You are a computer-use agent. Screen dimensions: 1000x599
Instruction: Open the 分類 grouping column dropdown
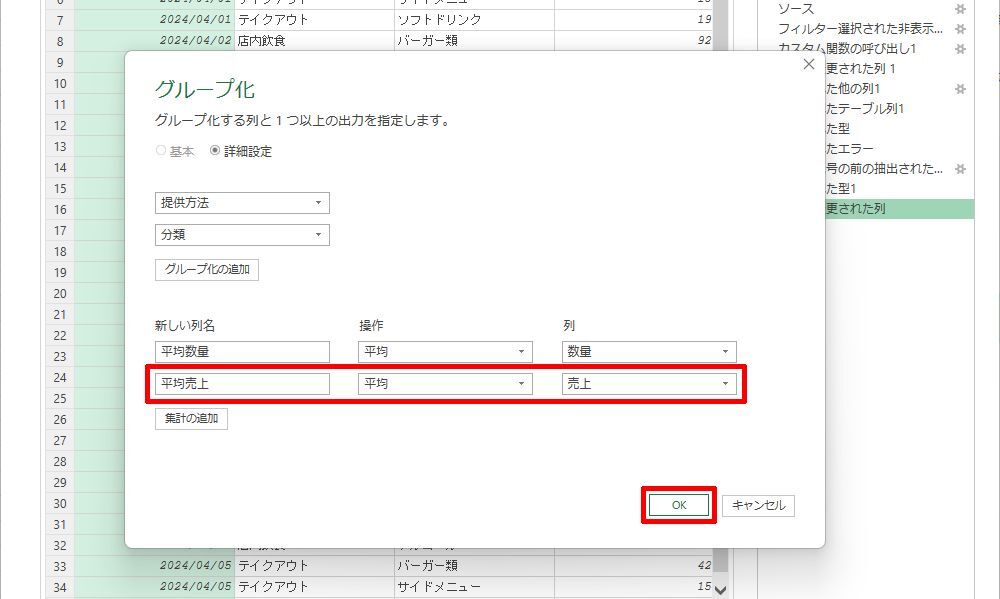[242, 235]
